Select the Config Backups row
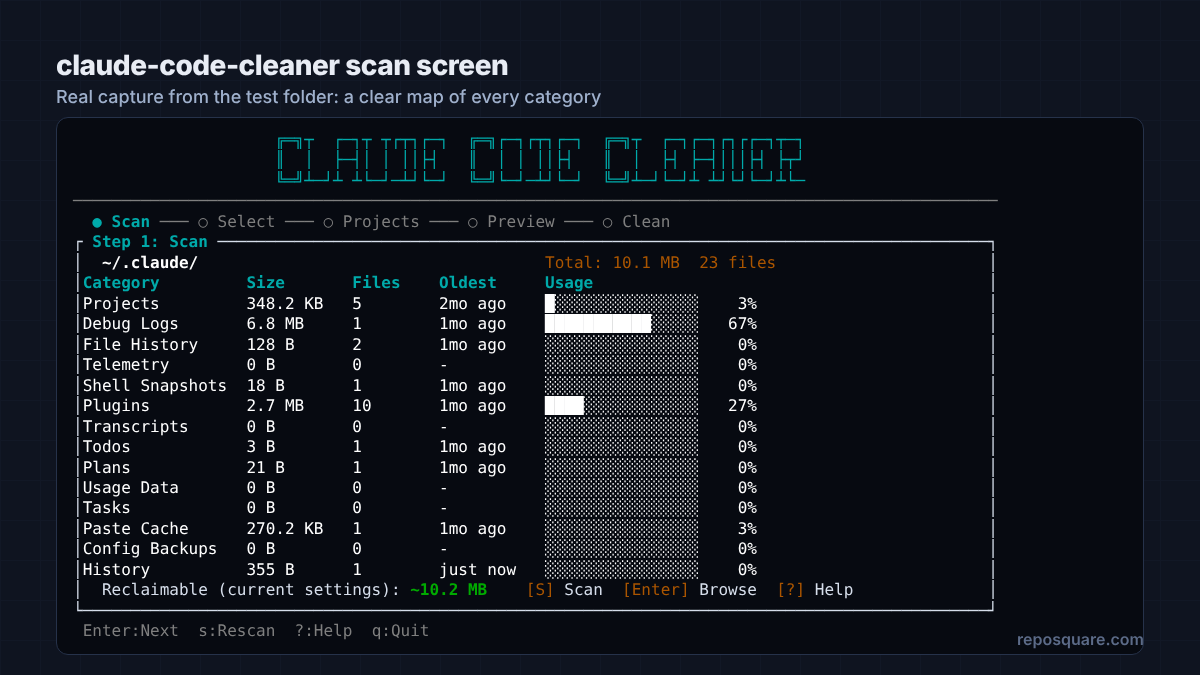Viewport: 1200px width, 675px height. [420, 549]
